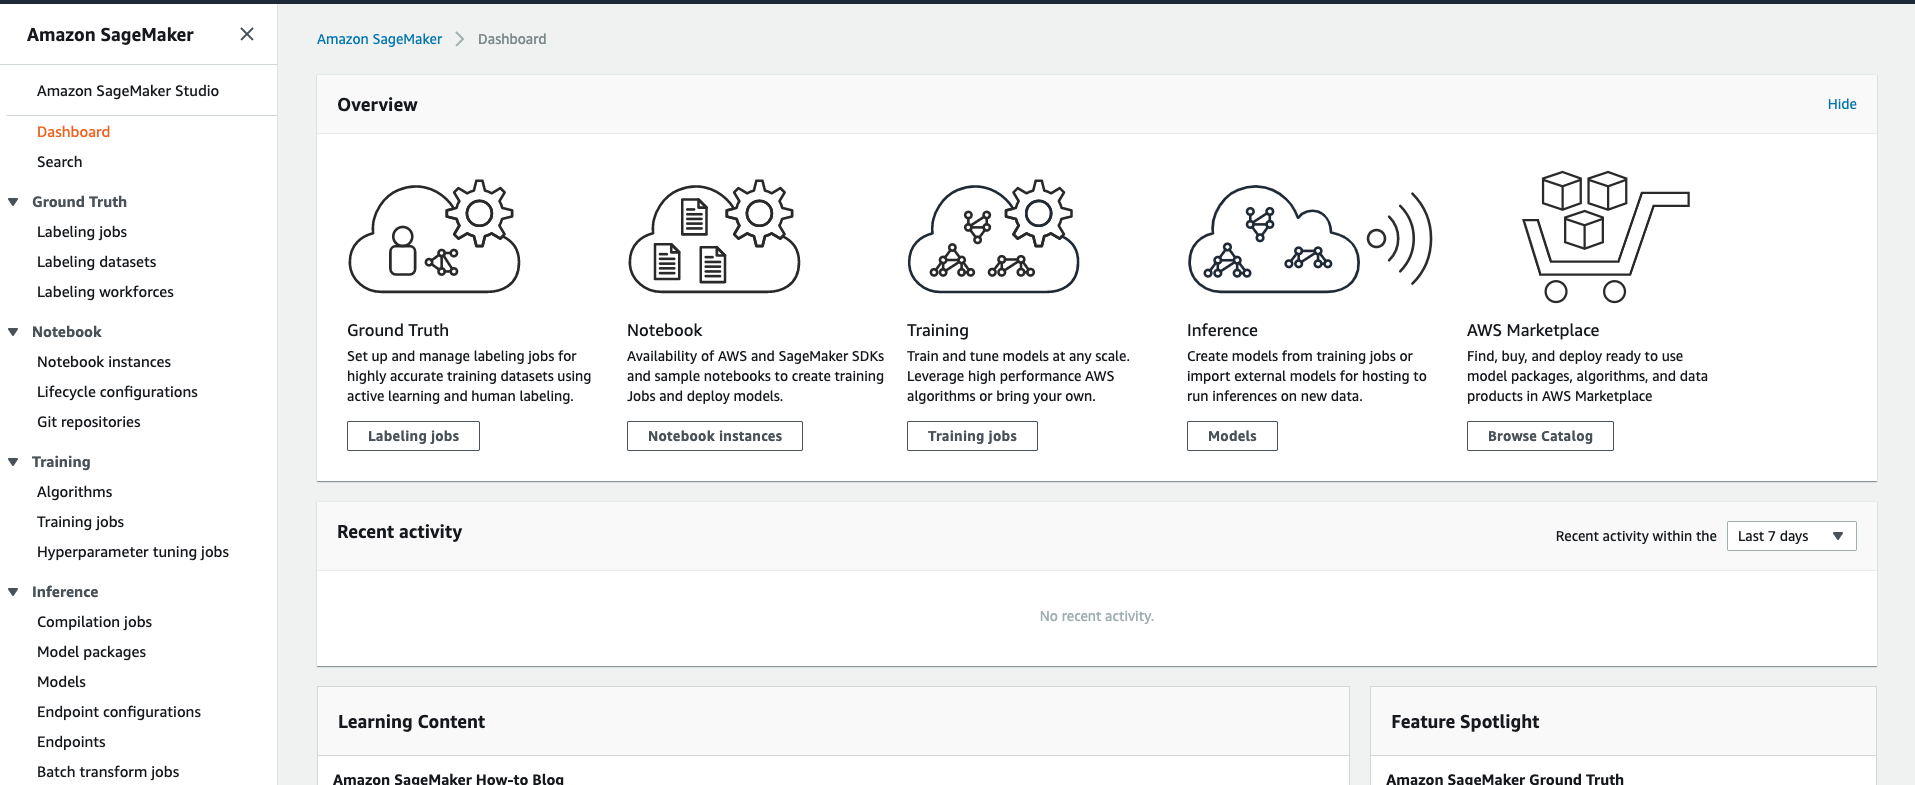Open Endpoint configurations in sidebar

click(119, 712)
